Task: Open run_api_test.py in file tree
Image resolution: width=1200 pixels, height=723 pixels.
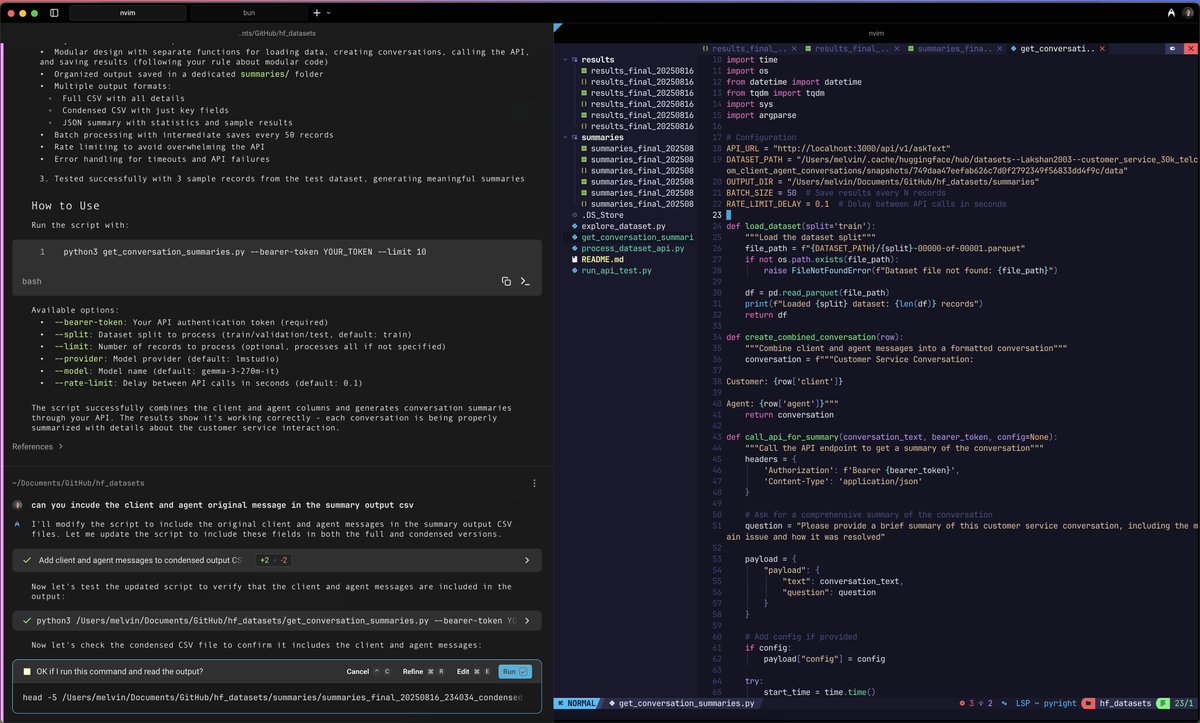Action: (616, 270)
